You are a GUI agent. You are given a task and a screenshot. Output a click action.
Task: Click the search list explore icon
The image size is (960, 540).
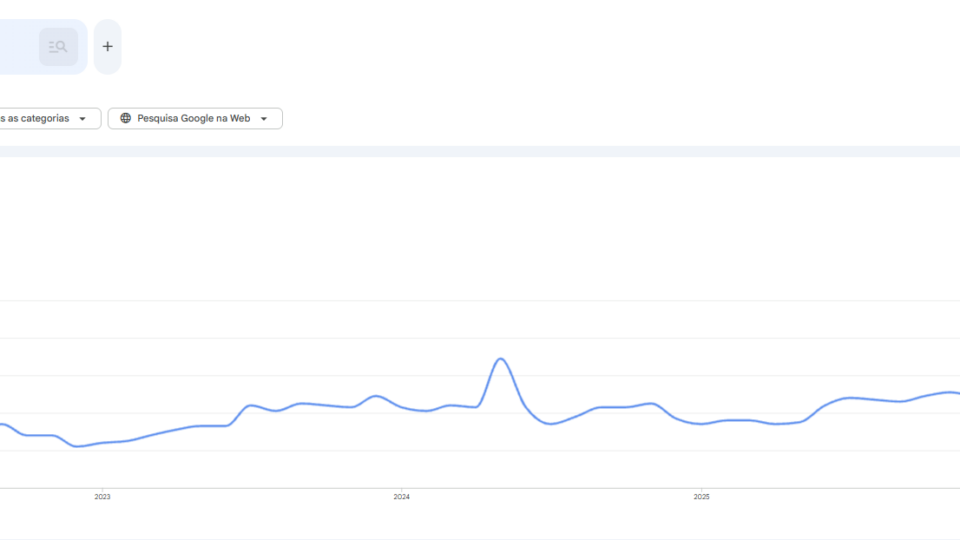(58, 47)
